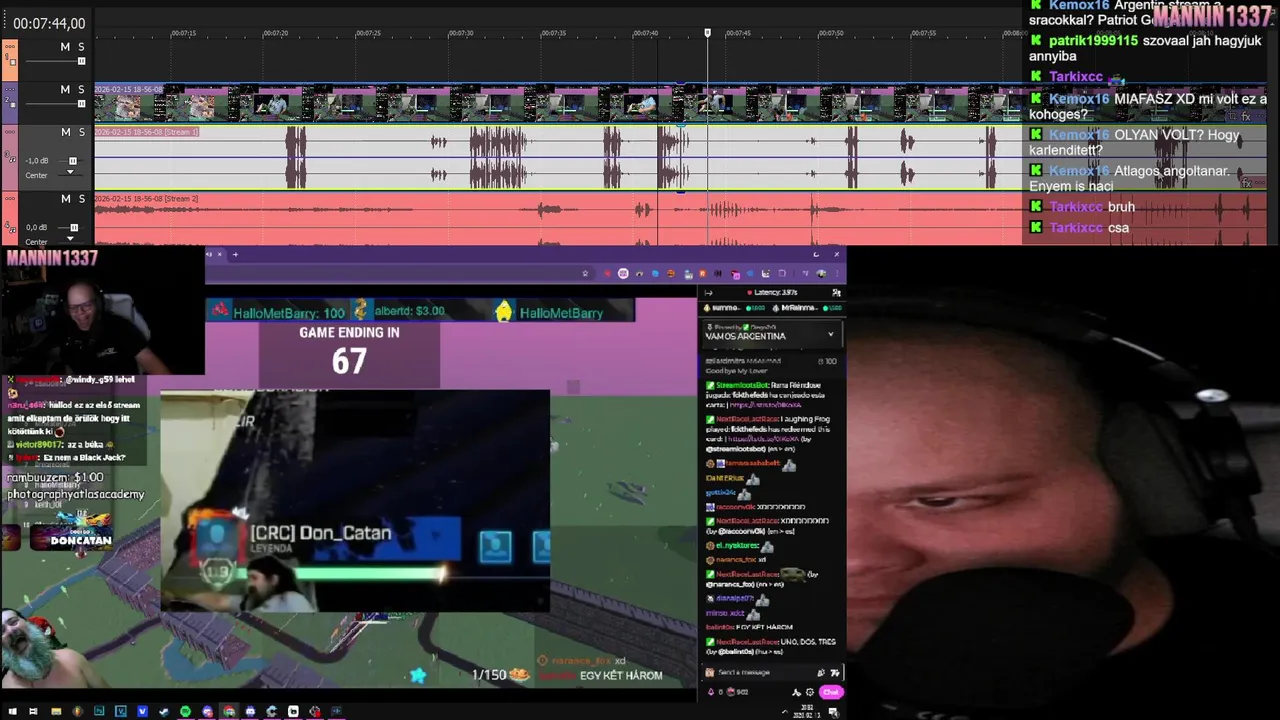Screen dimensions: 1280x720
Task: Solo the Stream 1 audio track
Action: [x=81, y=132]
